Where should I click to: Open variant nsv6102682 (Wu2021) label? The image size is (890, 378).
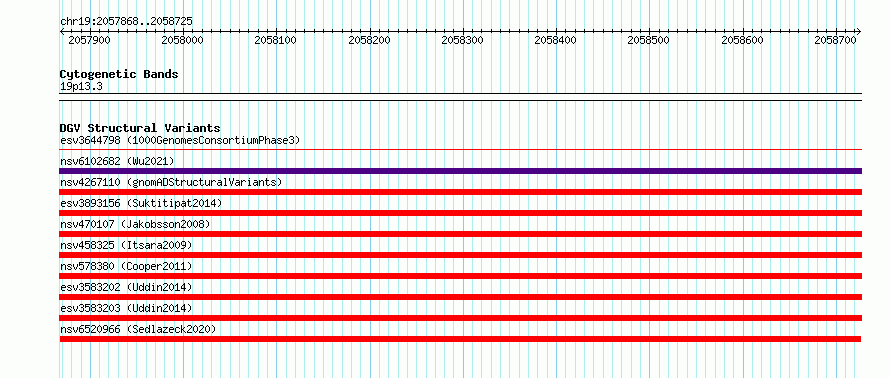pyautogui.click(x=117, y=161)
